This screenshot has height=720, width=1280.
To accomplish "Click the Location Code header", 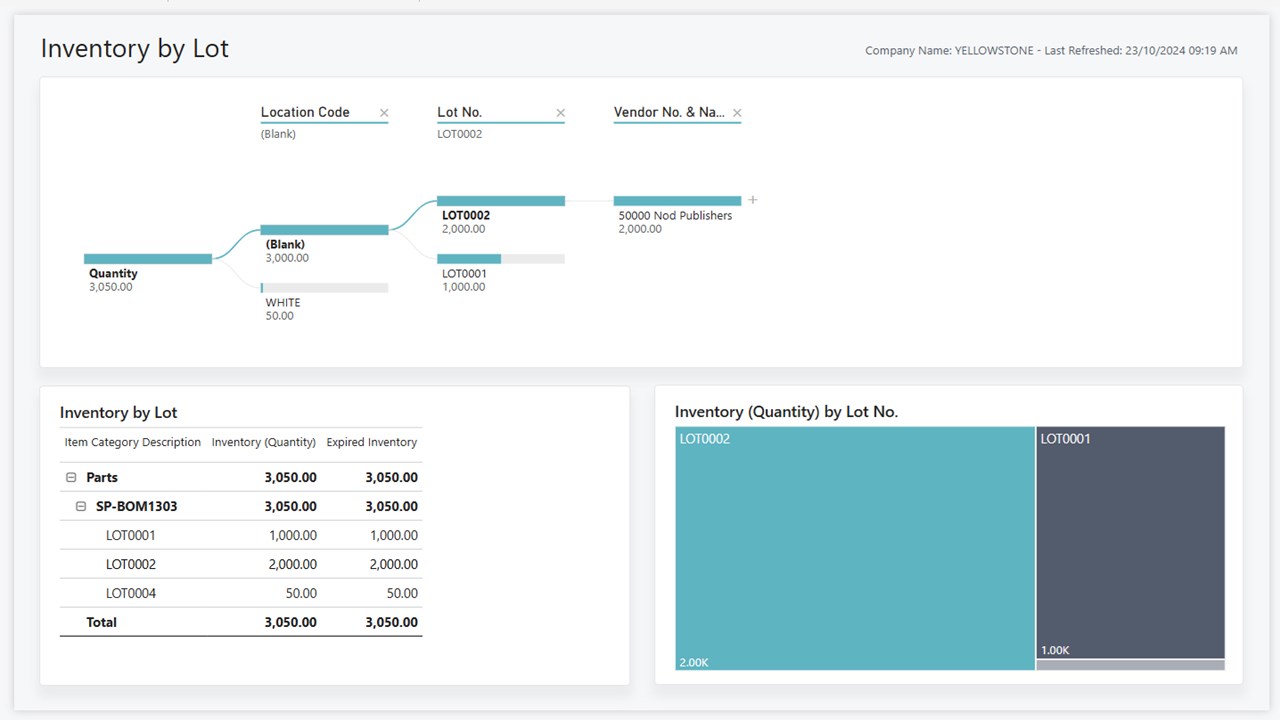I will 305,113.
